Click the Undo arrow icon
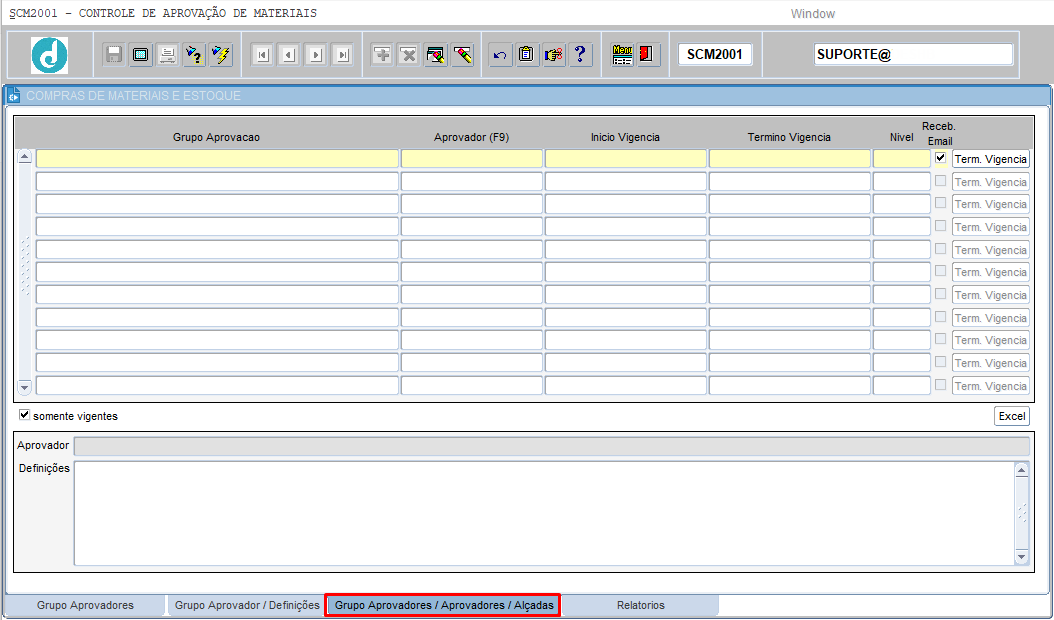The image size is (1054, 620). tap(499, 54)
